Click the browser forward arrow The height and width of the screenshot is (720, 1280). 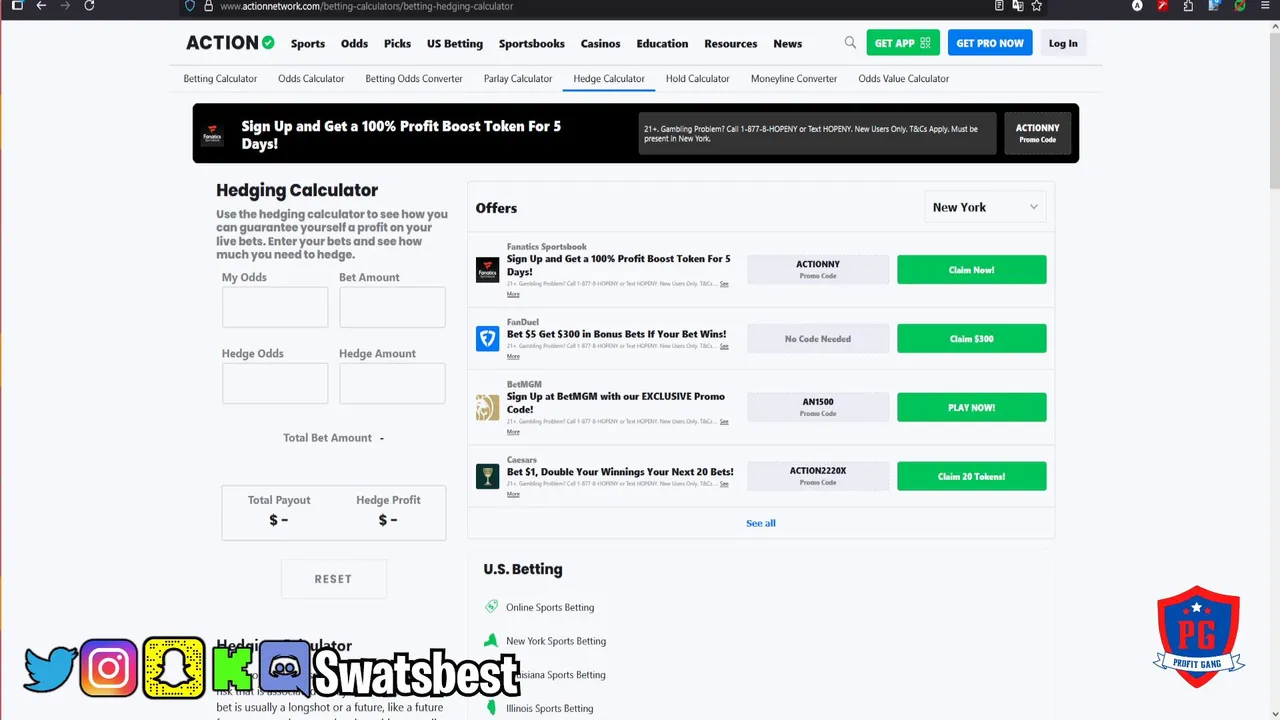[x=65, y=6]
